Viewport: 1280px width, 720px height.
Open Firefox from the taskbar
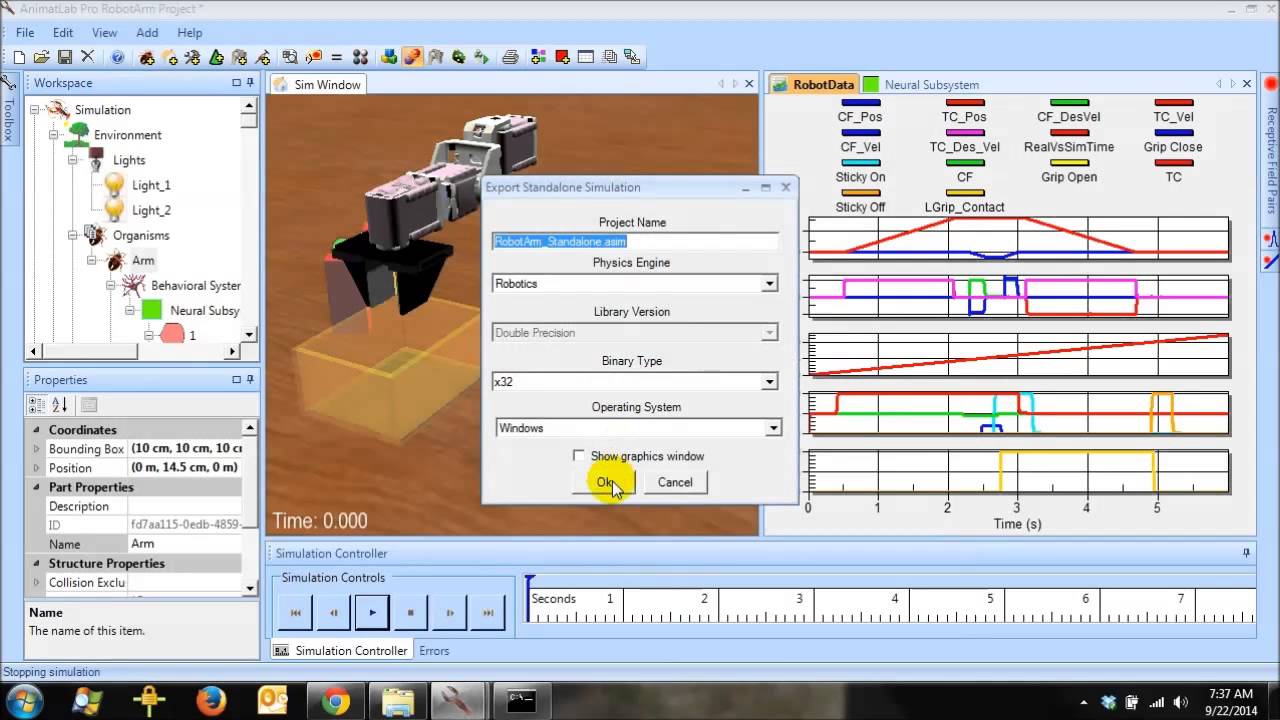pyautogui.click(x=211, y=702)
